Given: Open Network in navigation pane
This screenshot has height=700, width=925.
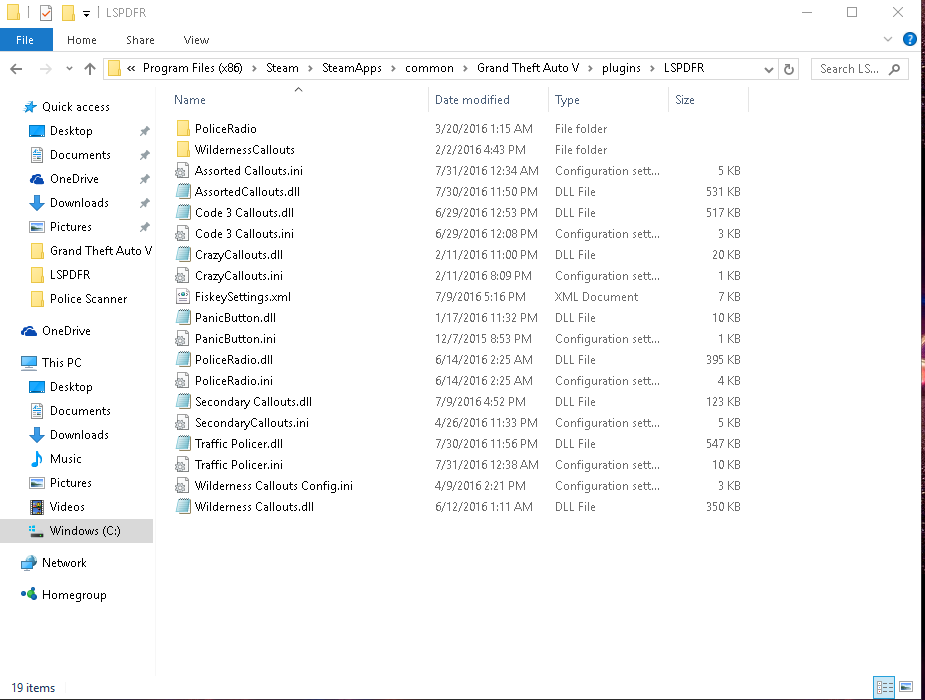Looking at the screenshot, I should coord(64,563).
